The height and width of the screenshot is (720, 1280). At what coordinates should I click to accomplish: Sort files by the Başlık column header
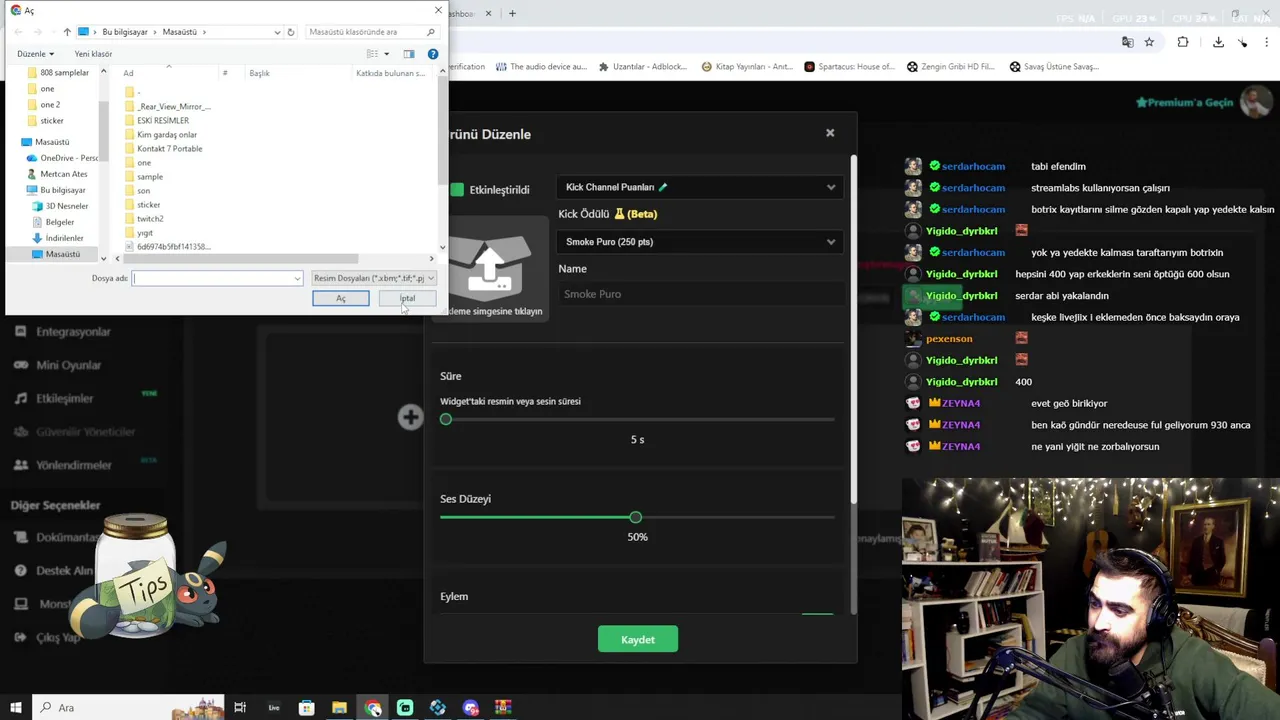(297, 73)
